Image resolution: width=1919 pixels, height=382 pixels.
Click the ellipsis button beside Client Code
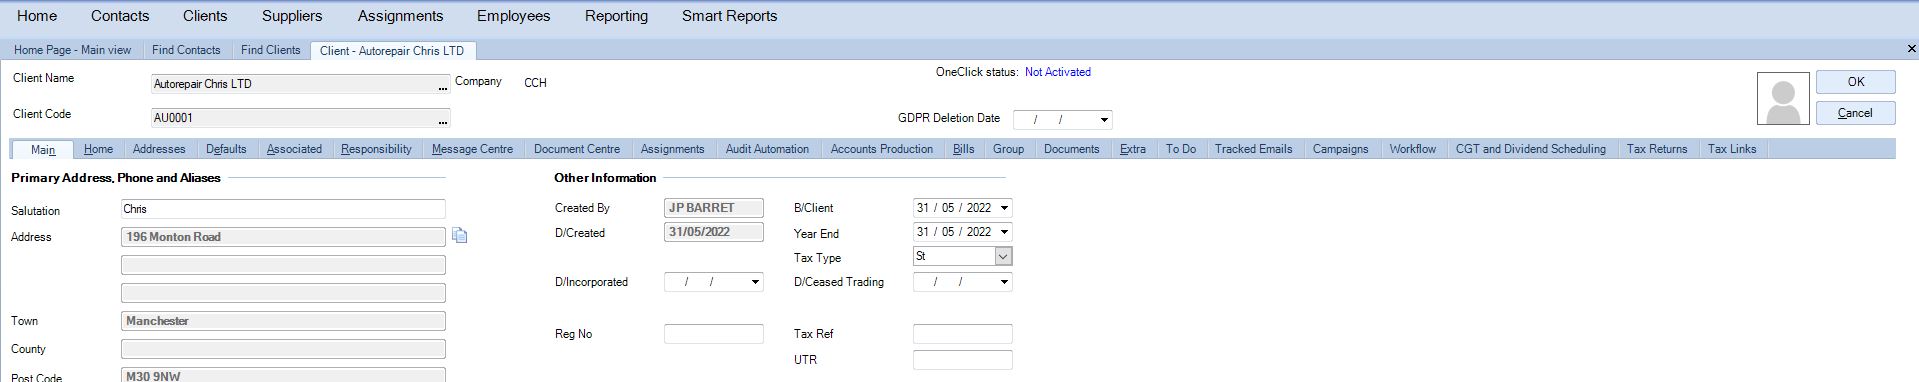[x=443, y=119]
